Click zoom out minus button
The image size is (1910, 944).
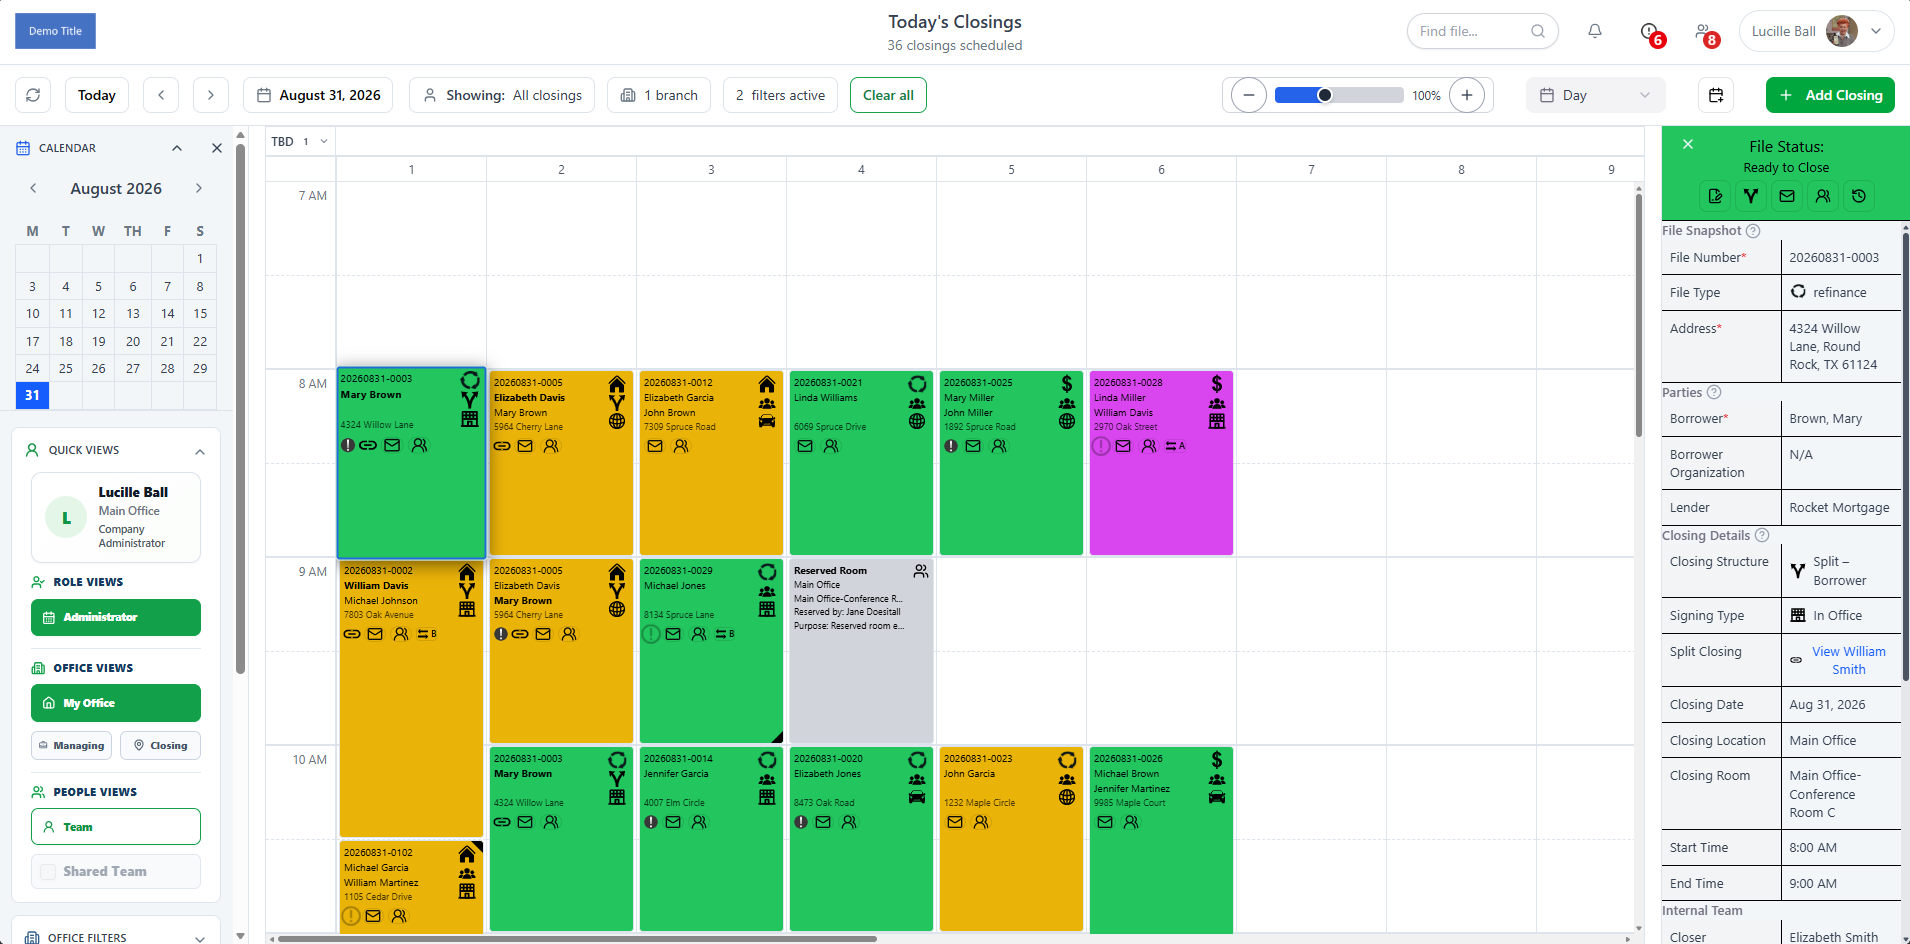pyautogui.click(x=1248, y=95)
